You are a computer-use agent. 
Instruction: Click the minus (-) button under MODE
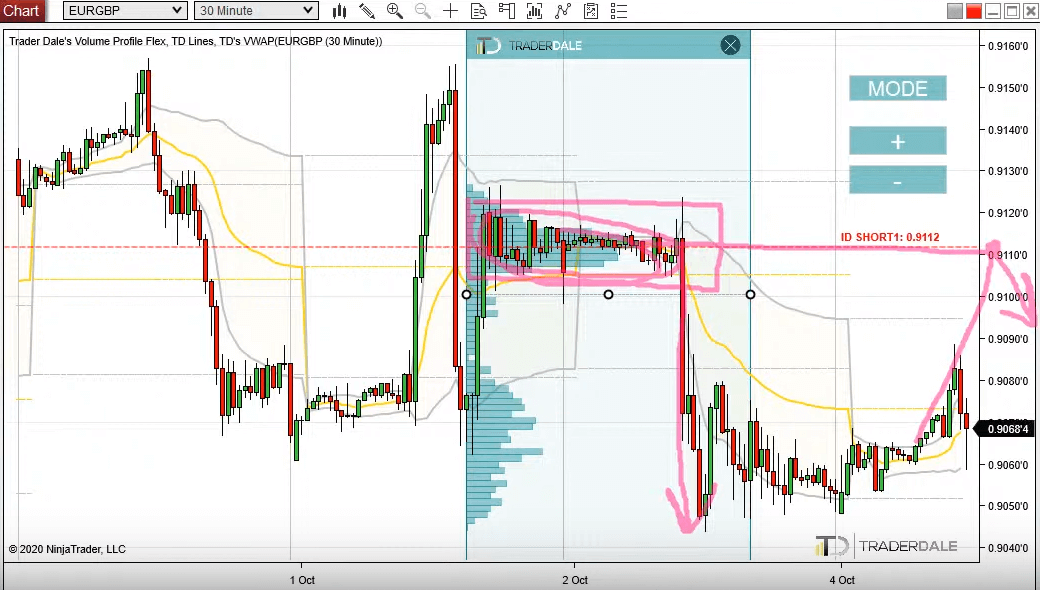(x=897, y=181)
